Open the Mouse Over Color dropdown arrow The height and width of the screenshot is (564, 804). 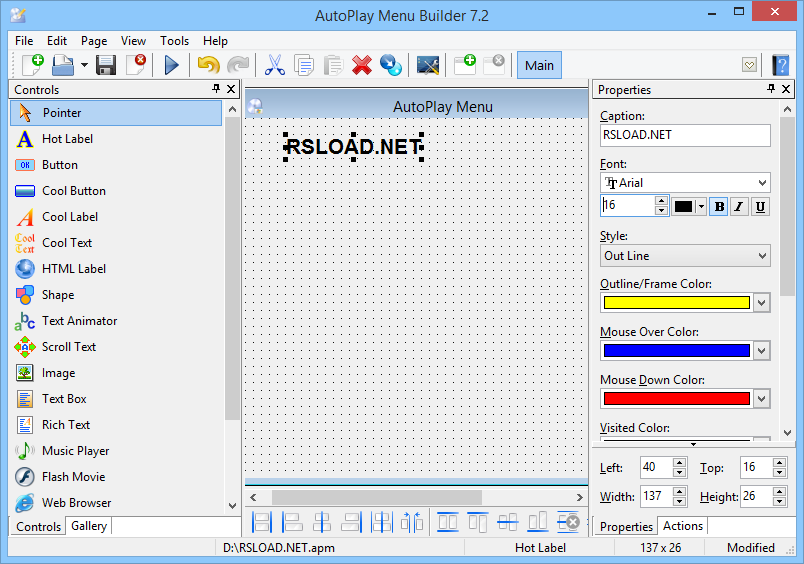[761, 351]
